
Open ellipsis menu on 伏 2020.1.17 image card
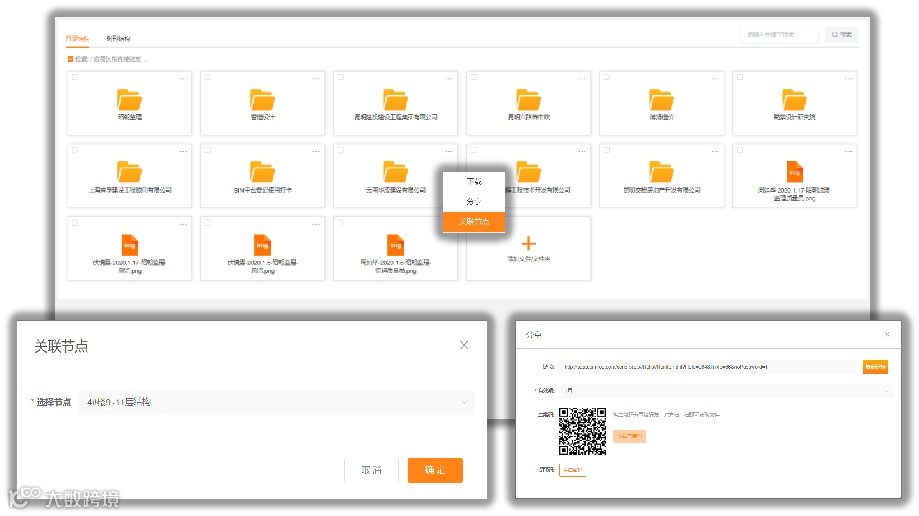pyautogui.click(x=183, y=224)
